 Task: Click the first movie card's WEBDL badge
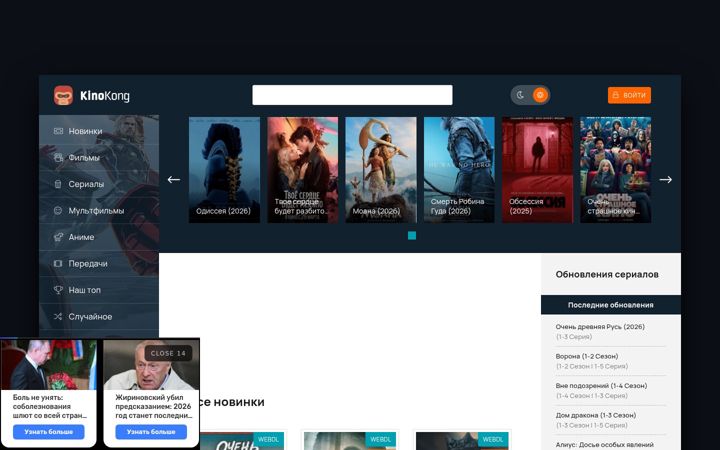268,439
